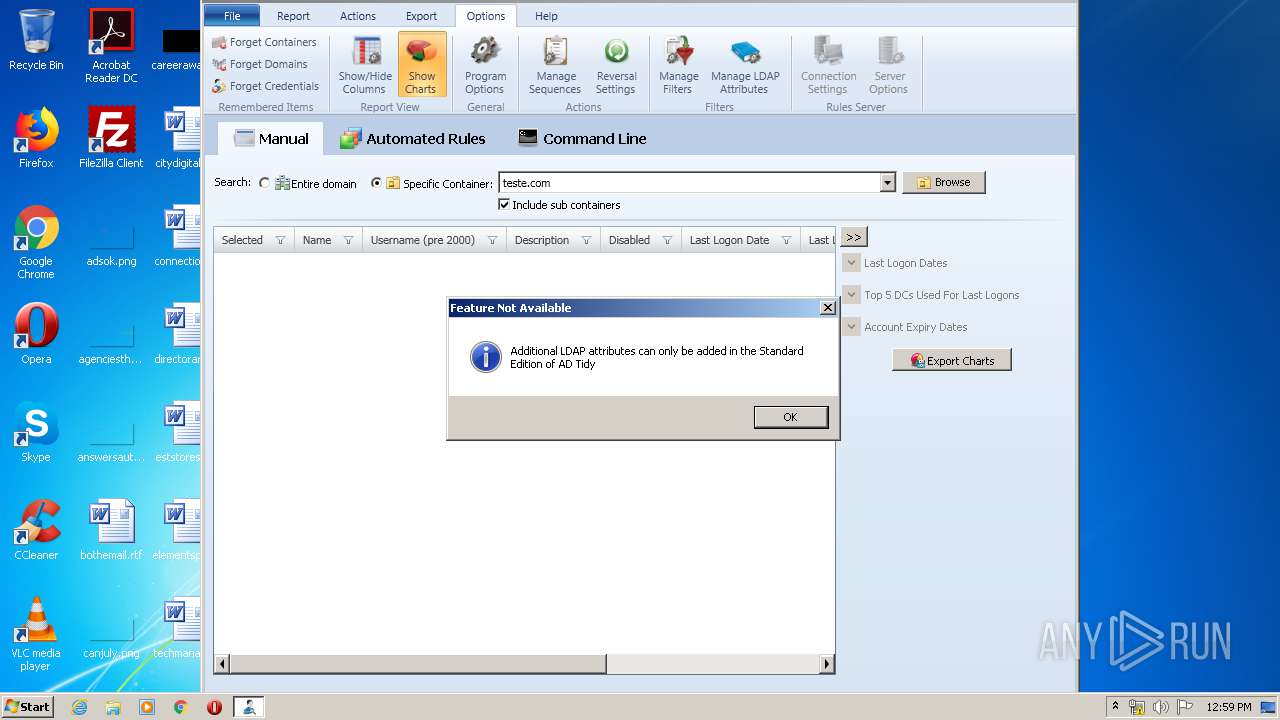Open Show/Hide Columns

[x=365, y=66]
